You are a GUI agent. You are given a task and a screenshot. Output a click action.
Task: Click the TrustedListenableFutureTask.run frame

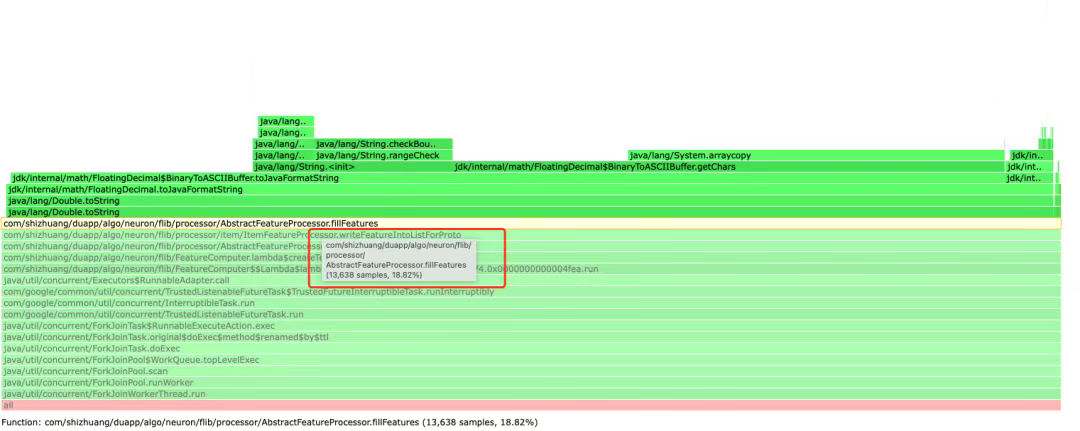[x=530, y=315]
